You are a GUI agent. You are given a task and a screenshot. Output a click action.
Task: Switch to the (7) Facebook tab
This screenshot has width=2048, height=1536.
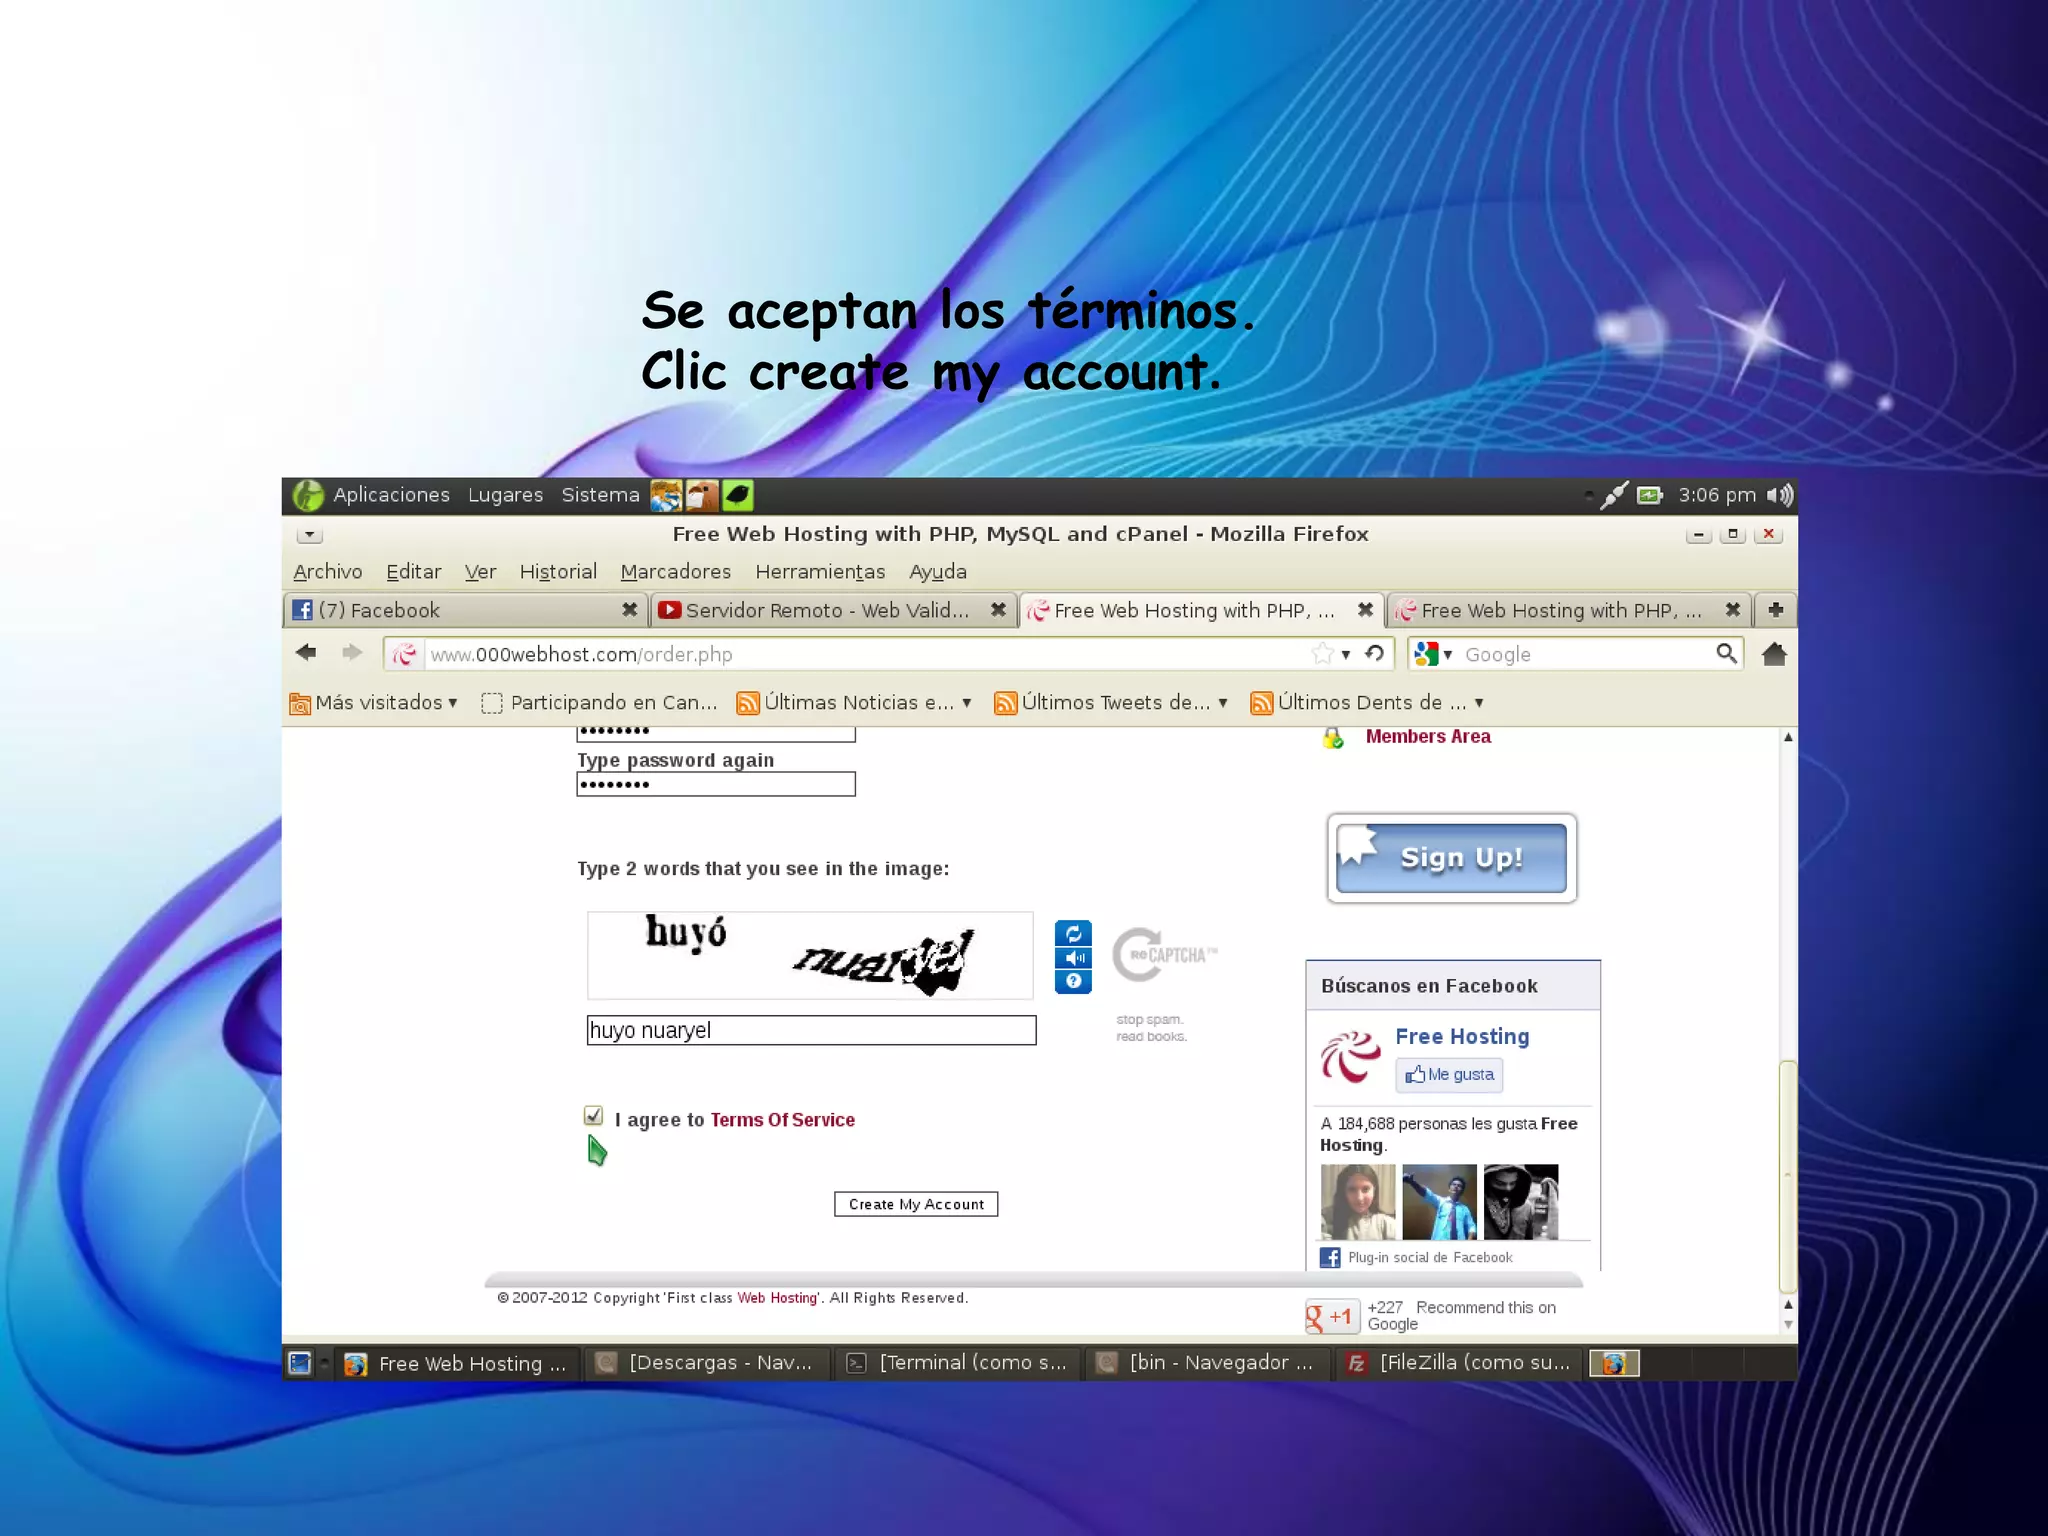tap(466, 610)
